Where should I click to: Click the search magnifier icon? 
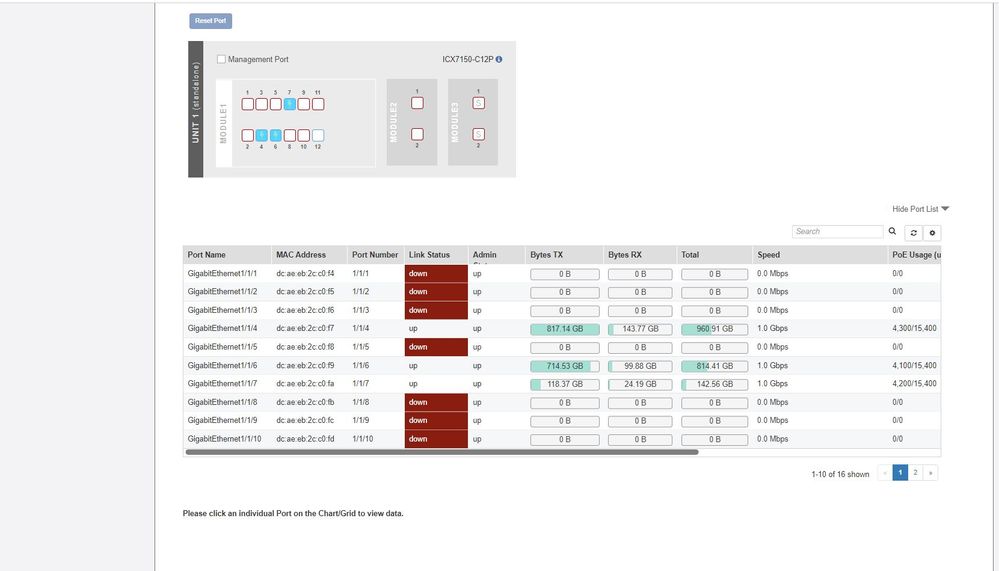pos(892,232)
